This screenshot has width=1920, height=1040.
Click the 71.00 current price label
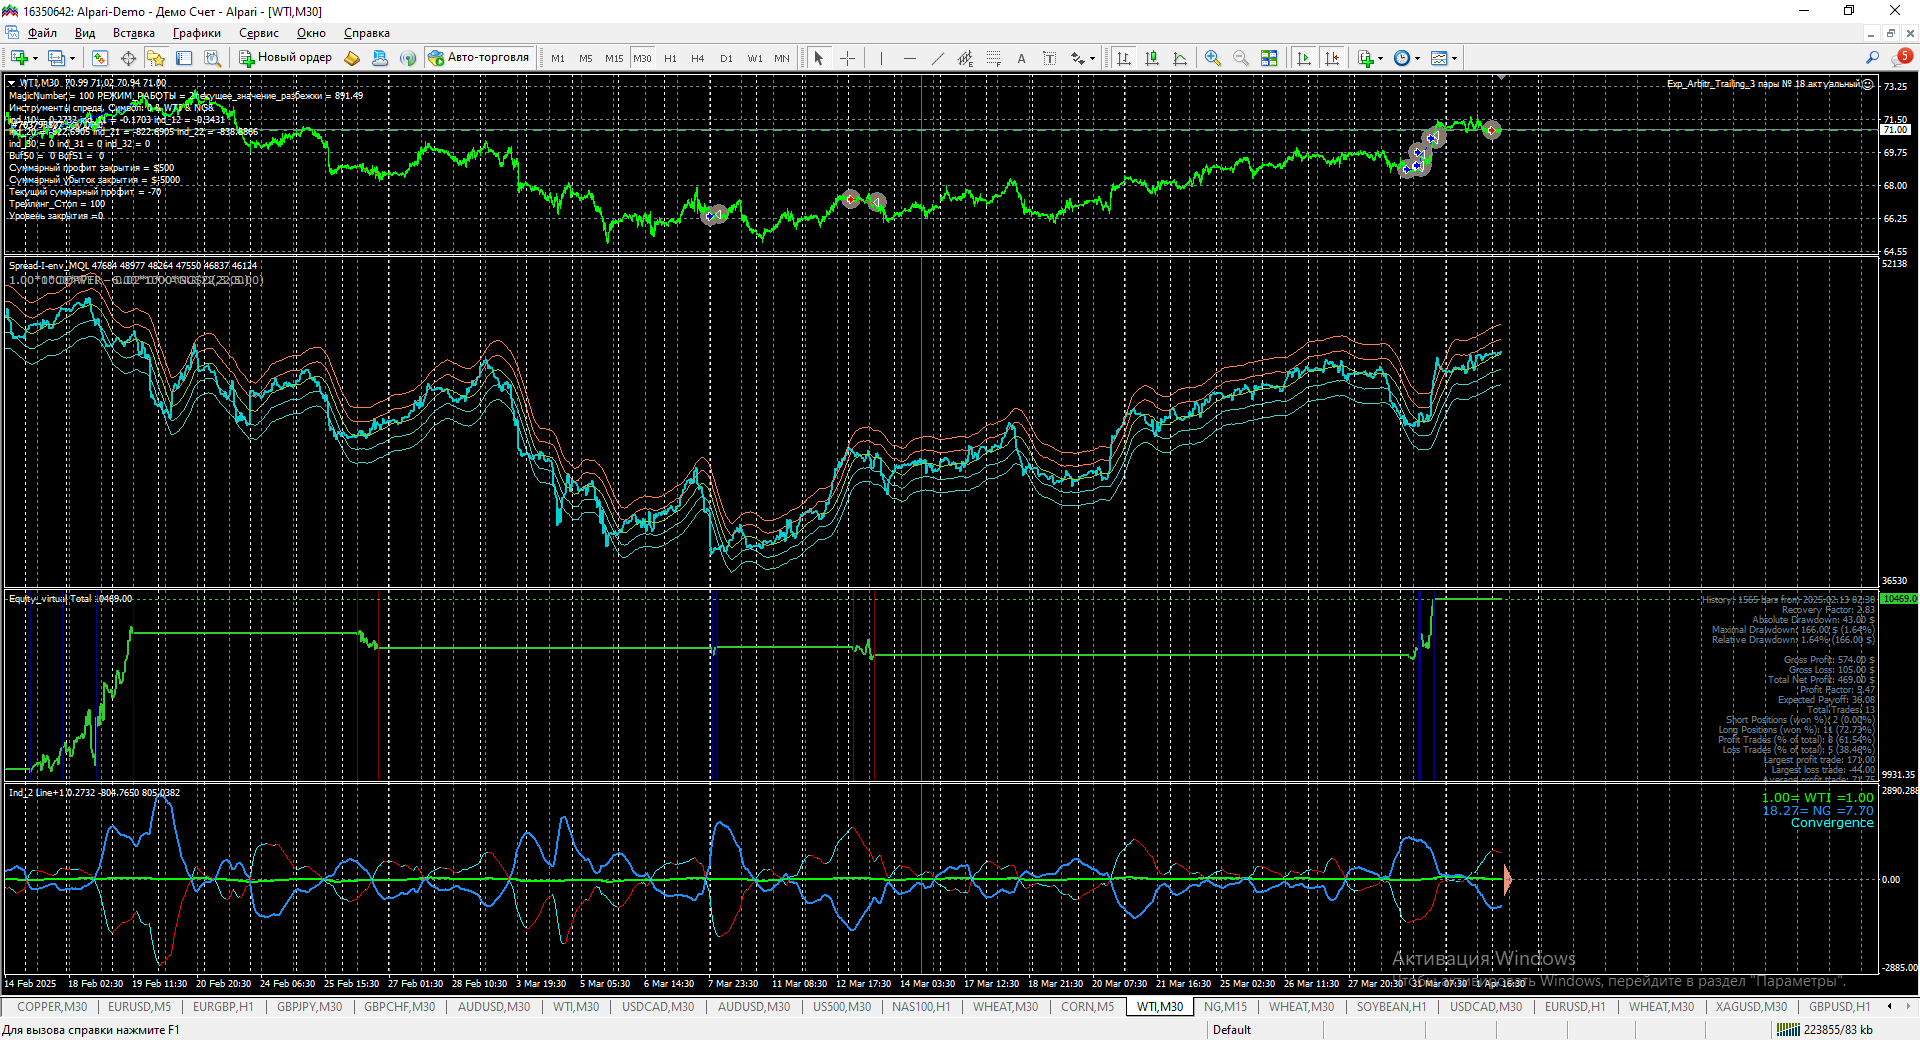tap(1895, 130)
